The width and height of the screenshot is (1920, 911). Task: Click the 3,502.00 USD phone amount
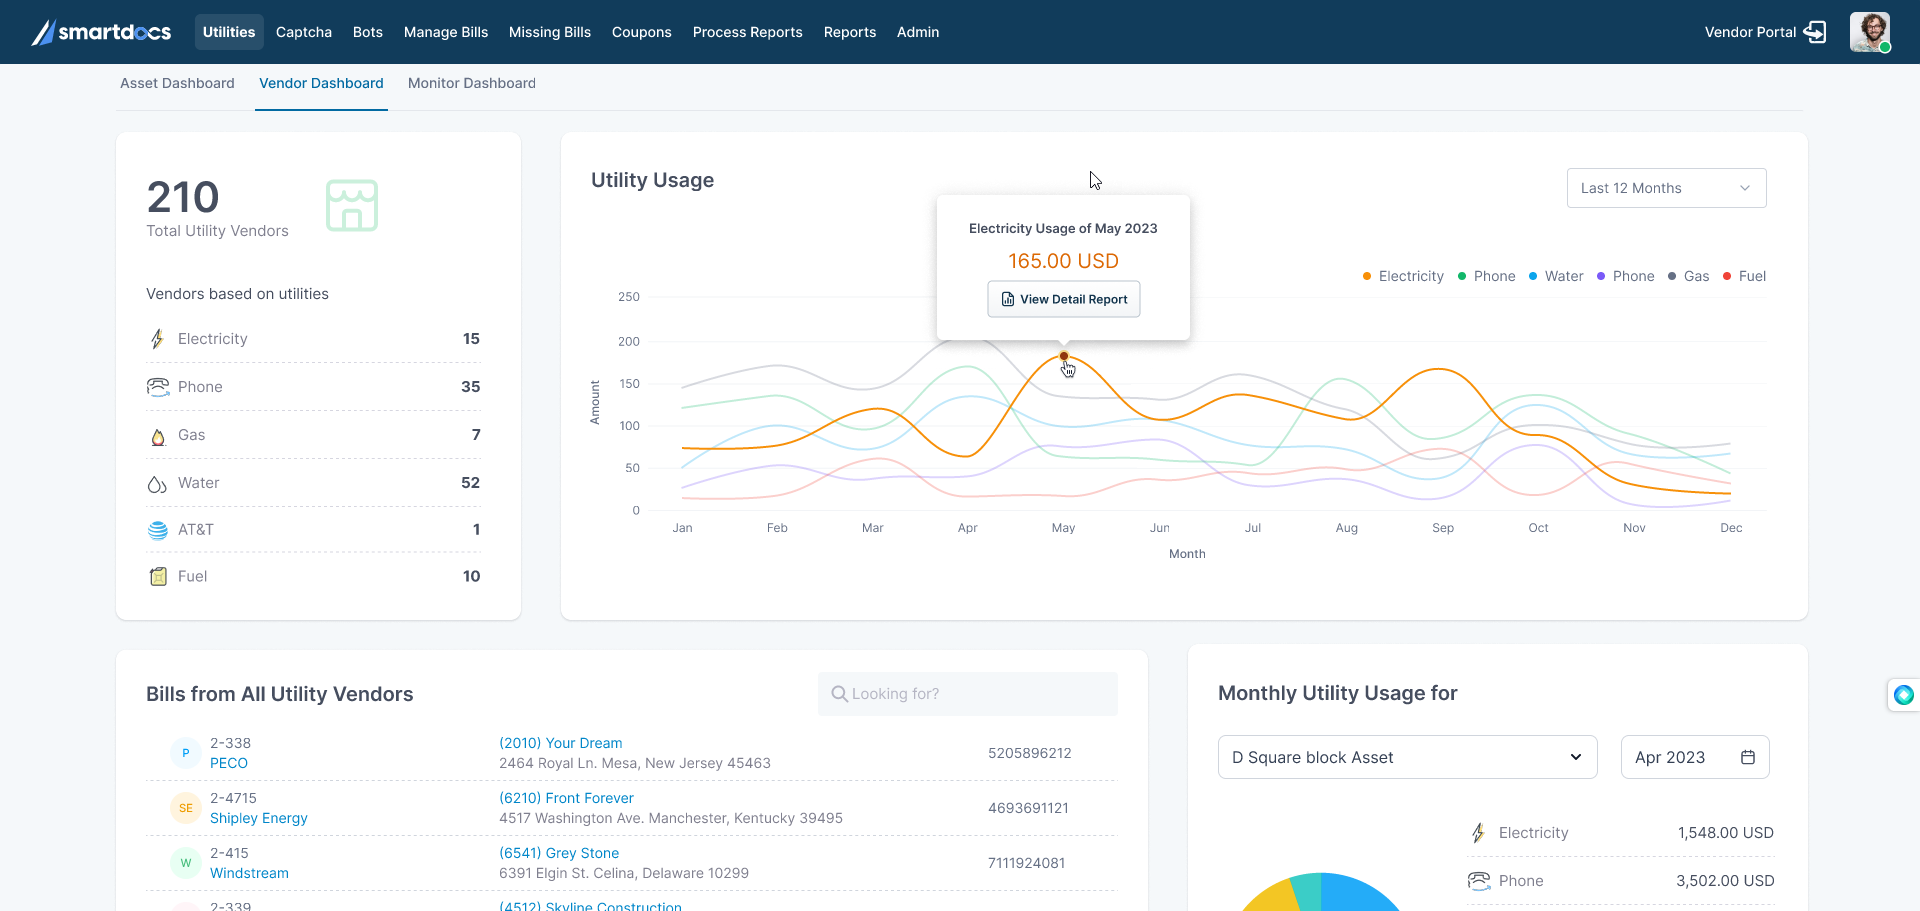1726,881
